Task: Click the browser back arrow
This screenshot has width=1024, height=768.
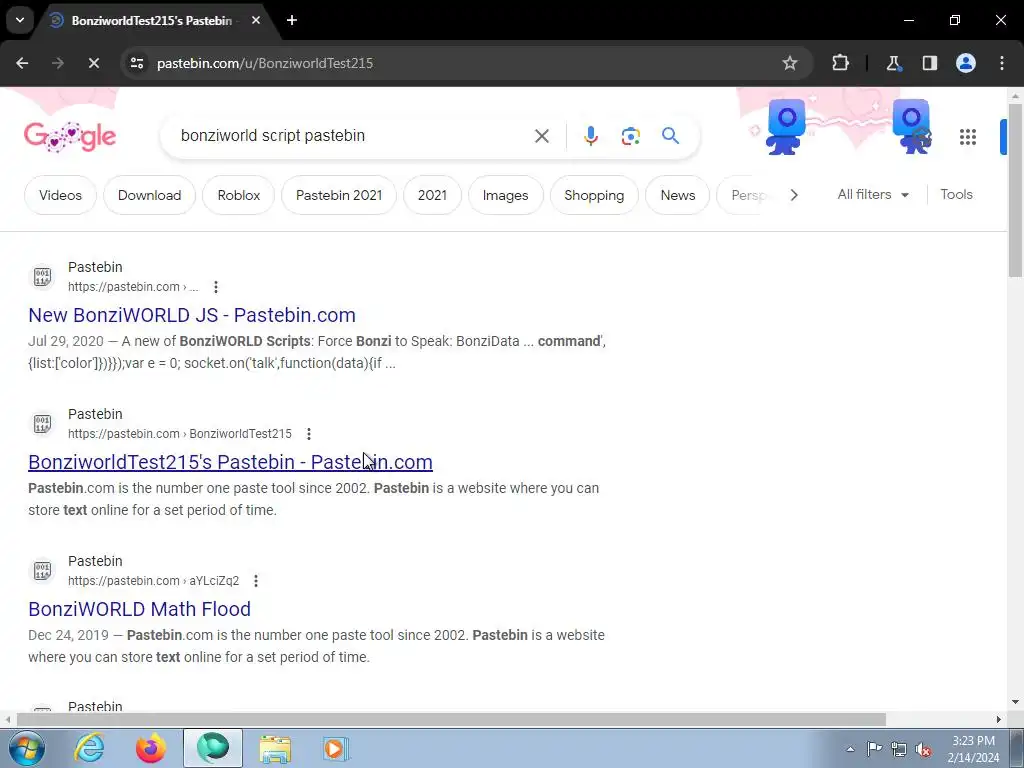Action: (22, 63)
